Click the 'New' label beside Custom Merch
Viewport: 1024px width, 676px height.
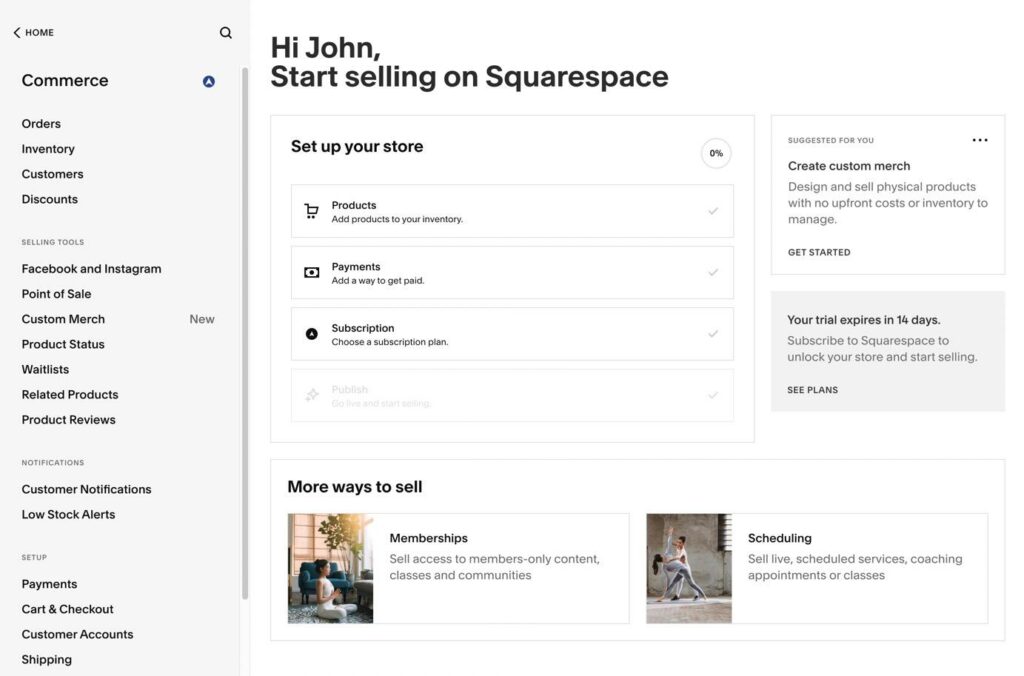[202, 319]
